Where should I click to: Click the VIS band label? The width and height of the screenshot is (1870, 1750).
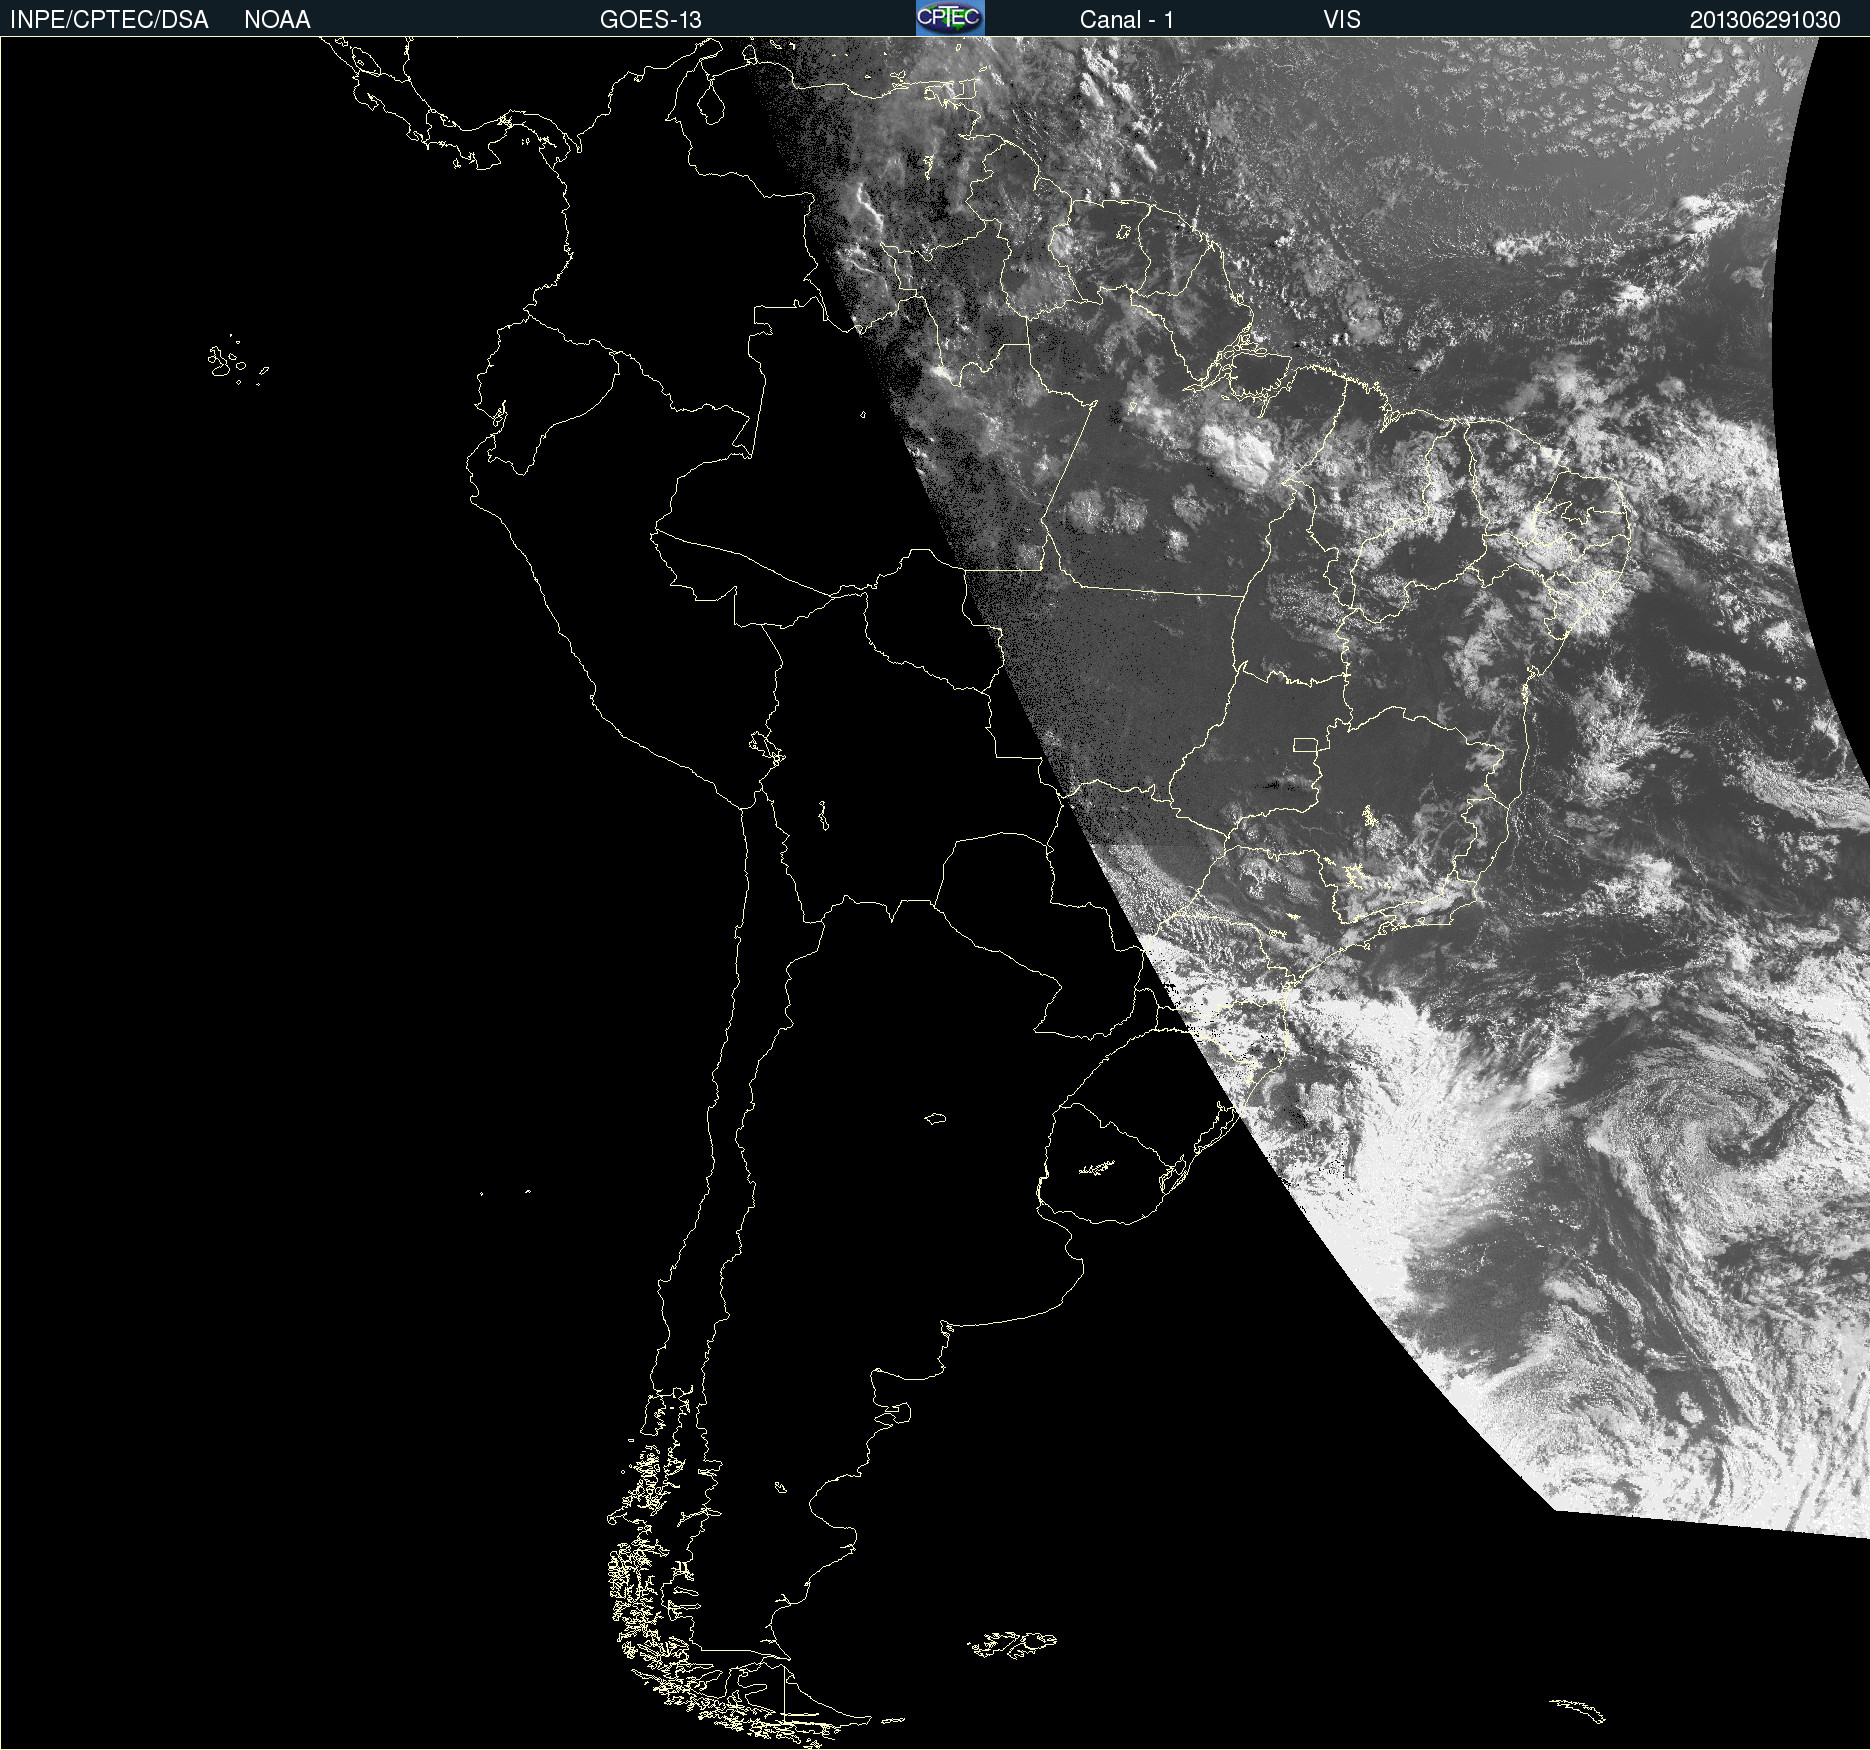coord(1342,20)
